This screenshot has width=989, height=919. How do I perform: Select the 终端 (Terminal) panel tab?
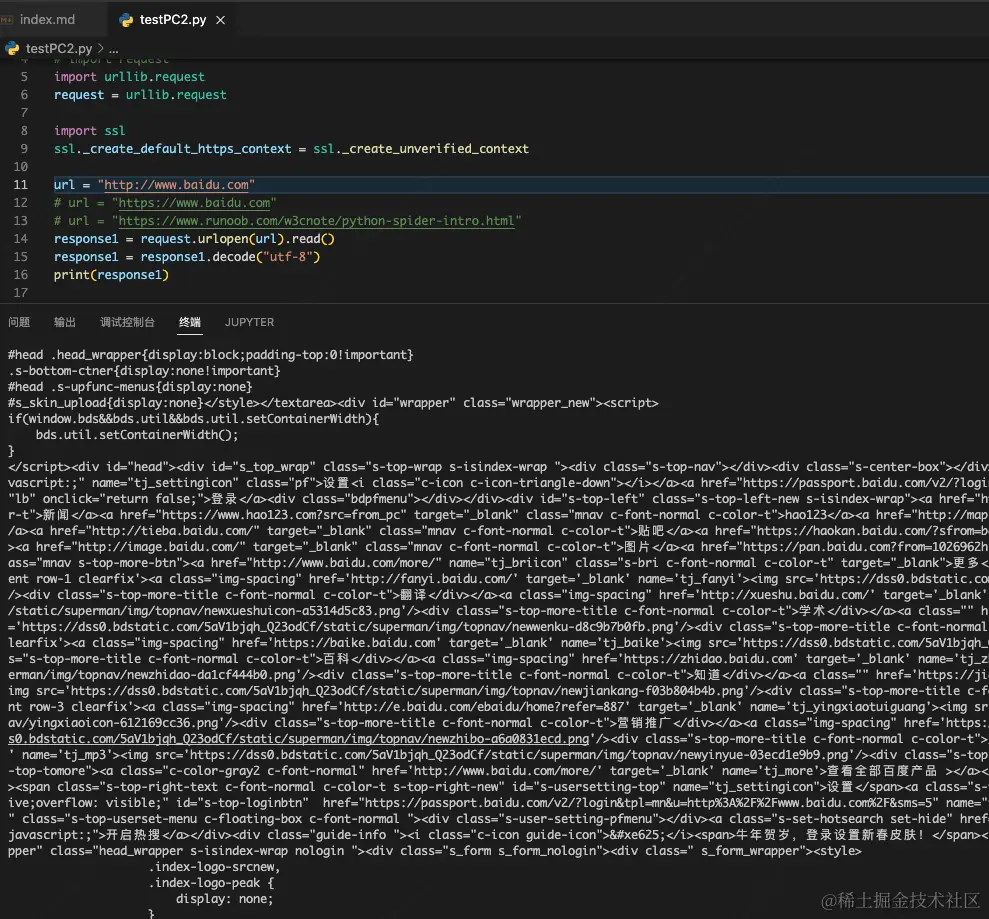[x=190, y=322]
